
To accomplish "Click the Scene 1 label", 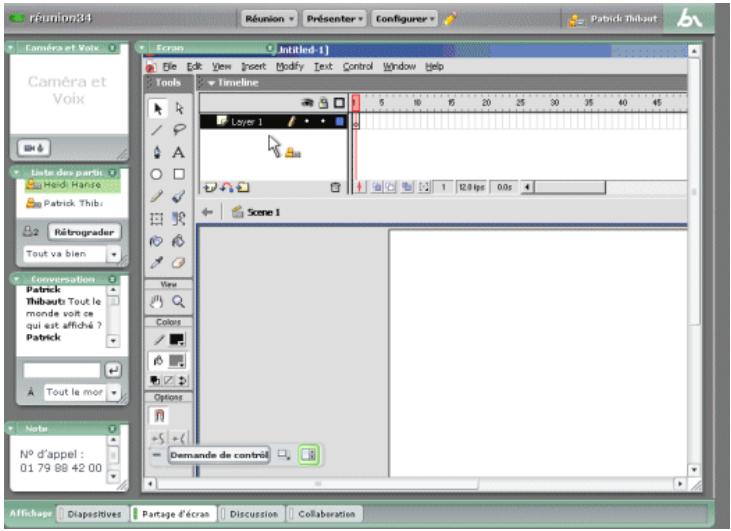I will [263, 212].
